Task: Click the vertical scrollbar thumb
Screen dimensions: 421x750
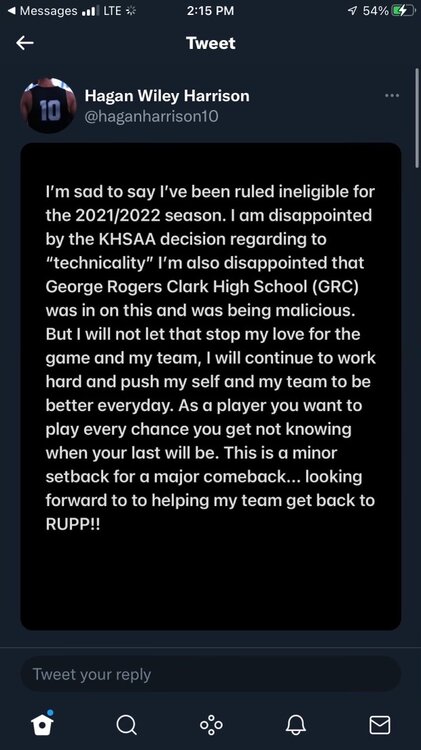Action: pyautogui.click(x=417, y=117)
